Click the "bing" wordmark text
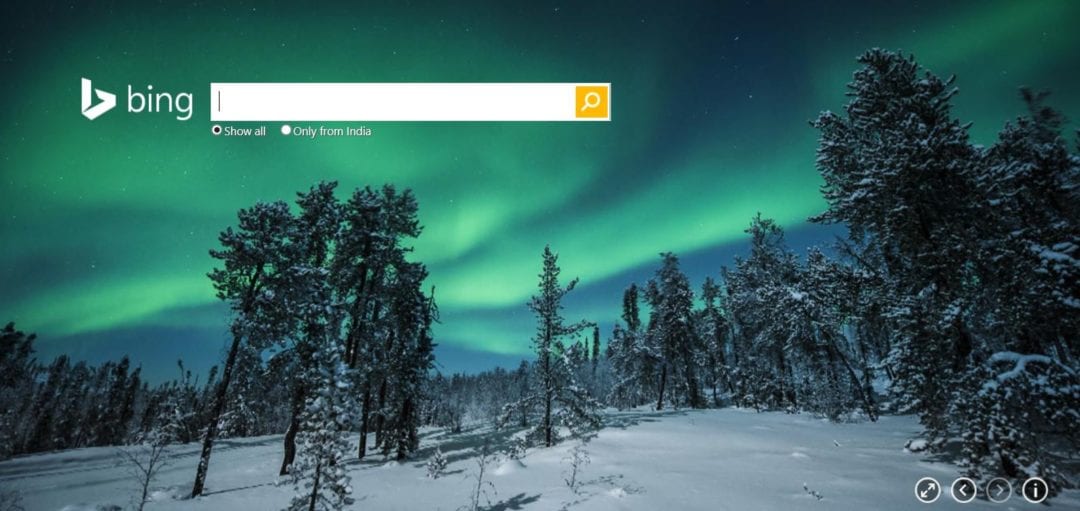Screen dimensions: 1080x511 click(x=160, y=102)
